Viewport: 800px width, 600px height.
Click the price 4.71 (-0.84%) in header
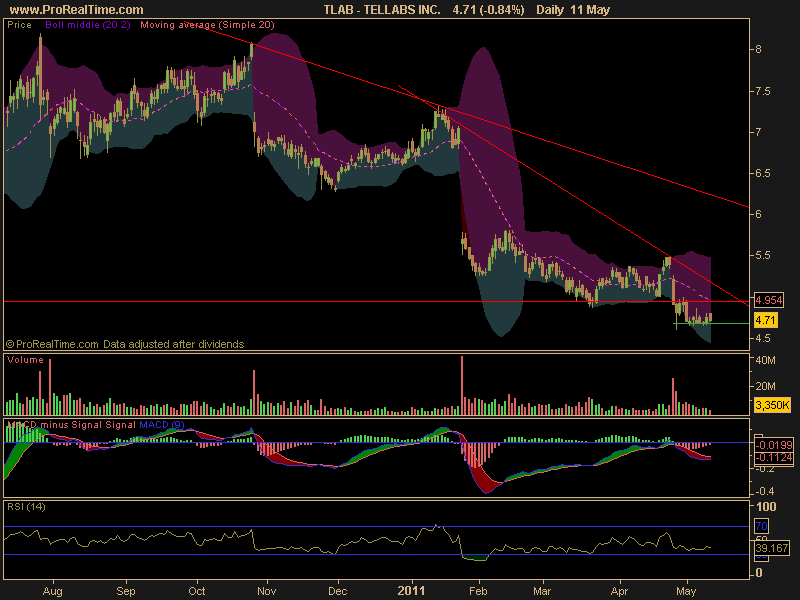488,10
